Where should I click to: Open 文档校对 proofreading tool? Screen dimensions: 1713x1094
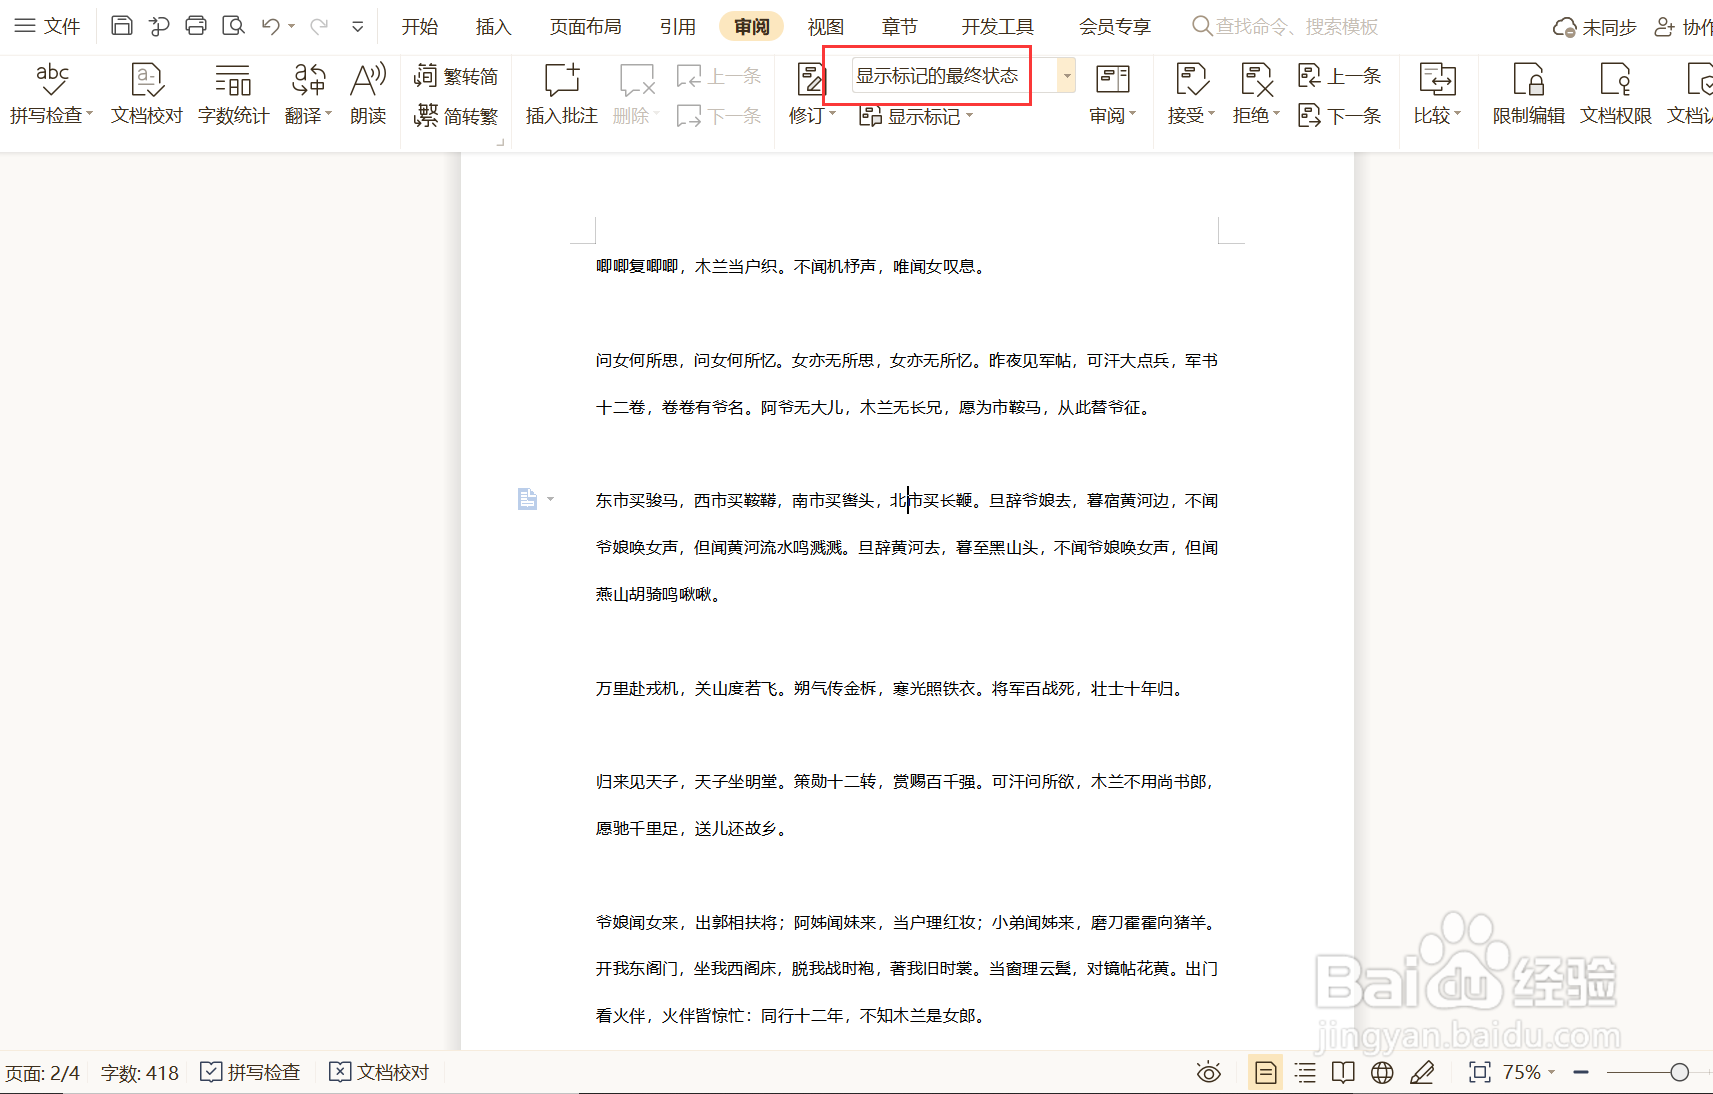click(147, 95)
